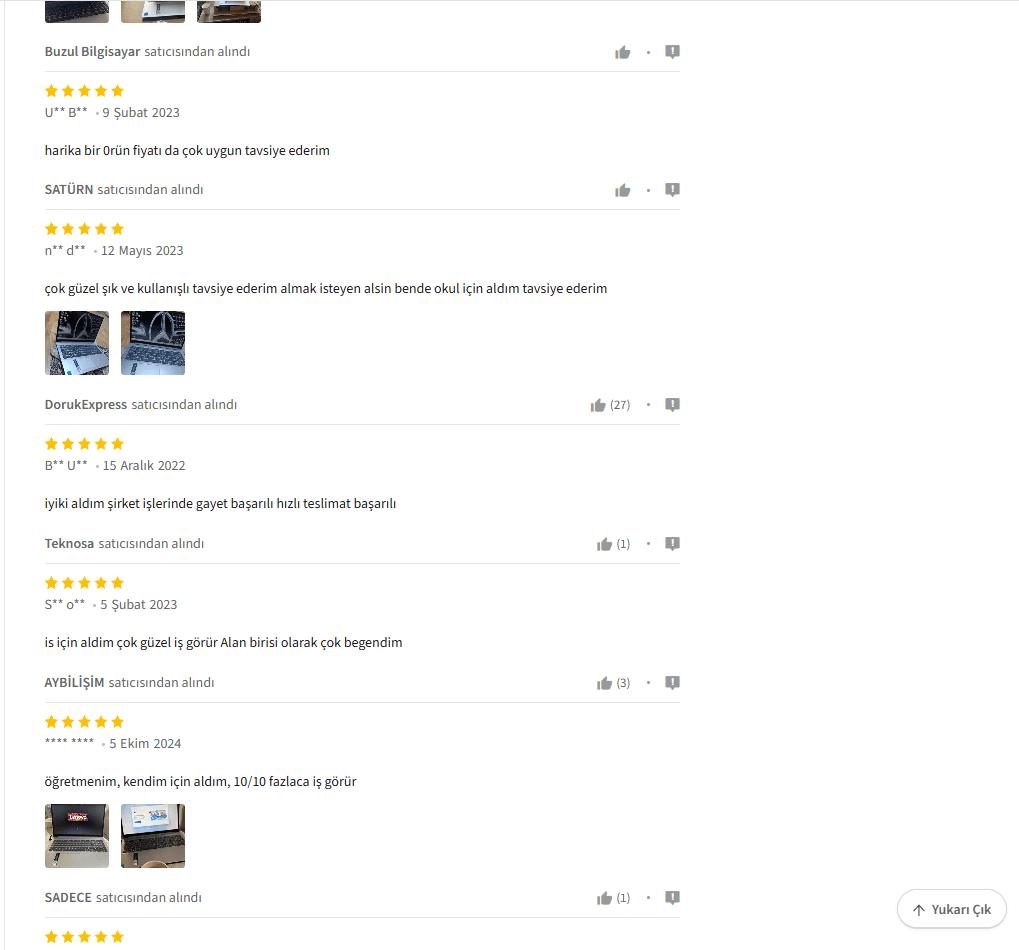This screenshot has width=1019, height=950.
Task: View second photo in 5 Ekim 2024 review
Action: 153,836
